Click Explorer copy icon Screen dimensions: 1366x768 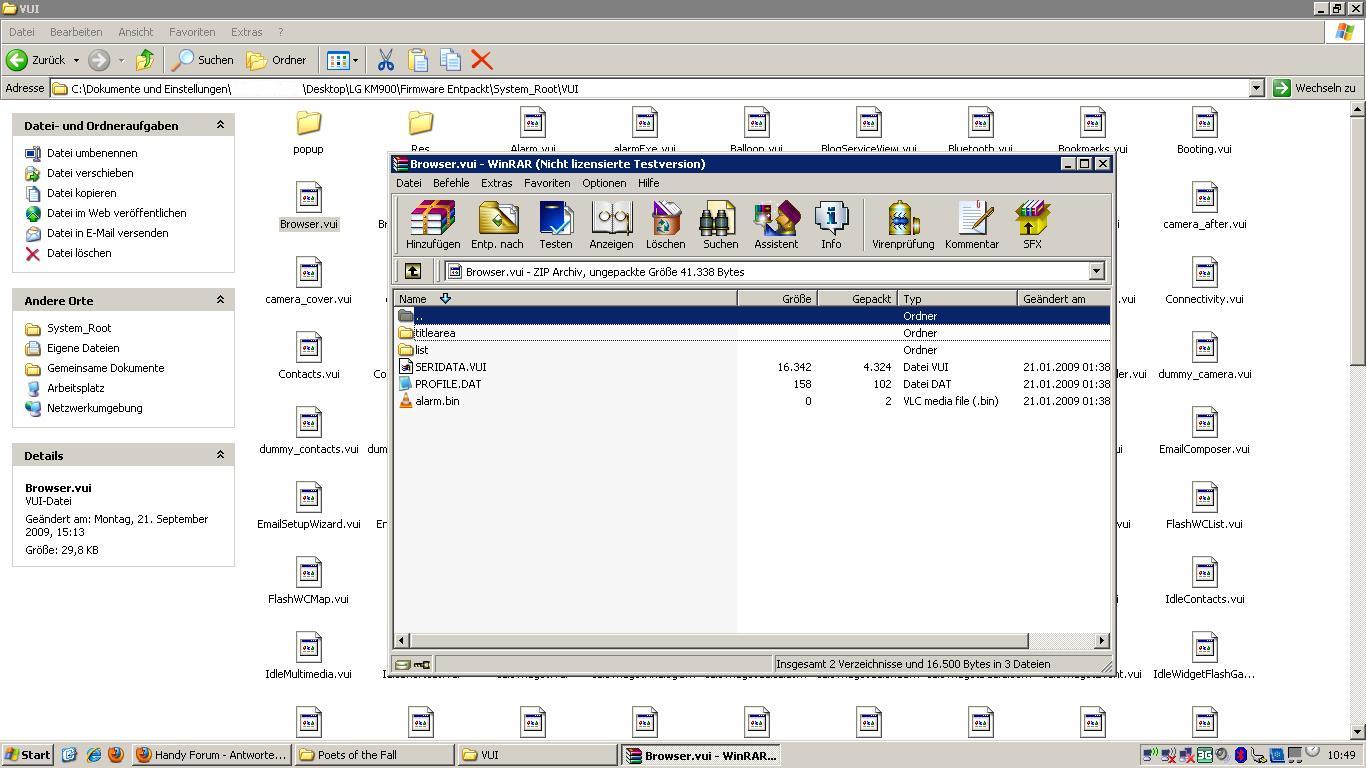click(x=450, y=60)
